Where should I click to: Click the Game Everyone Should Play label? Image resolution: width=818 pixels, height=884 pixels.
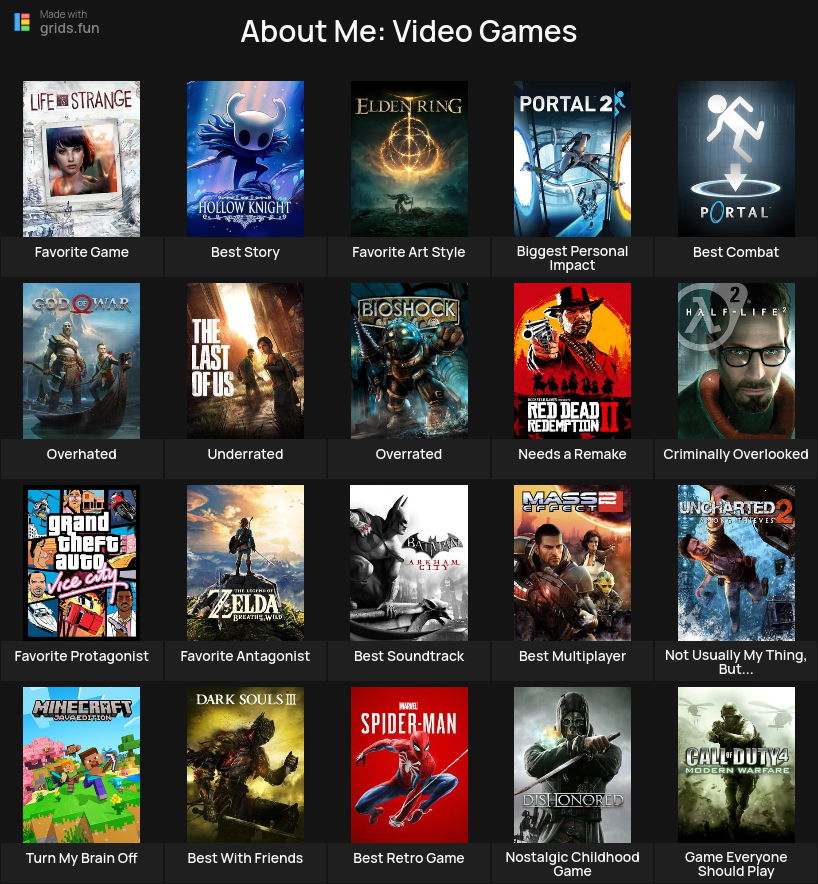(736, 864)
